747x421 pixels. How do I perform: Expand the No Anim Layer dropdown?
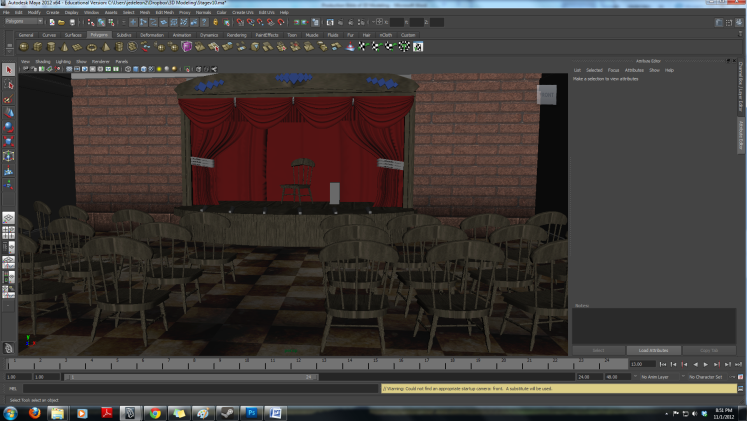coord(658,377)
